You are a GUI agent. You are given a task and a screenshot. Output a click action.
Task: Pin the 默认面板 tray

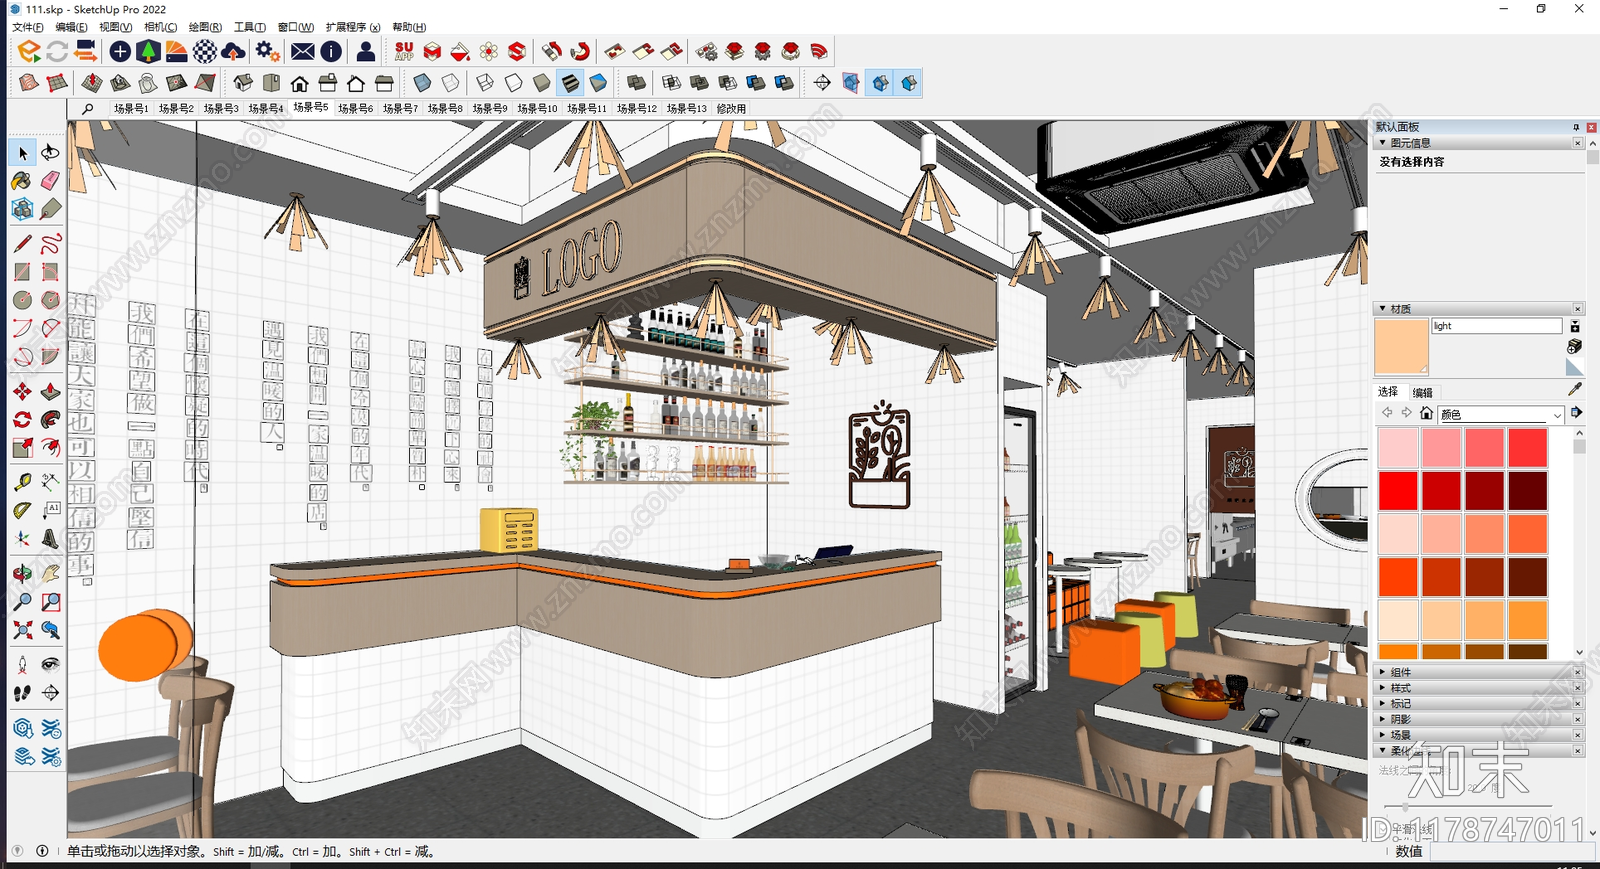[1576, 127]
